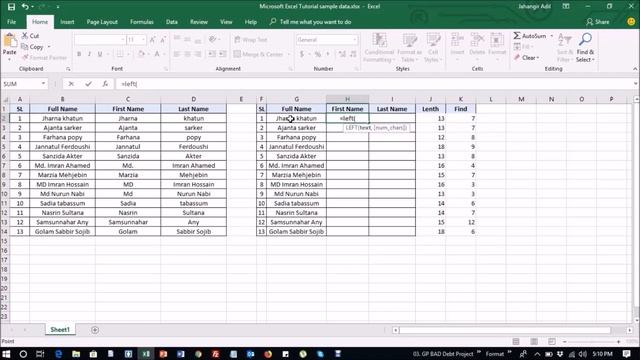The height and width of the screenshot is (360, 640).
Task: Toggle Underline formatting
Action: tap(100, 54)
